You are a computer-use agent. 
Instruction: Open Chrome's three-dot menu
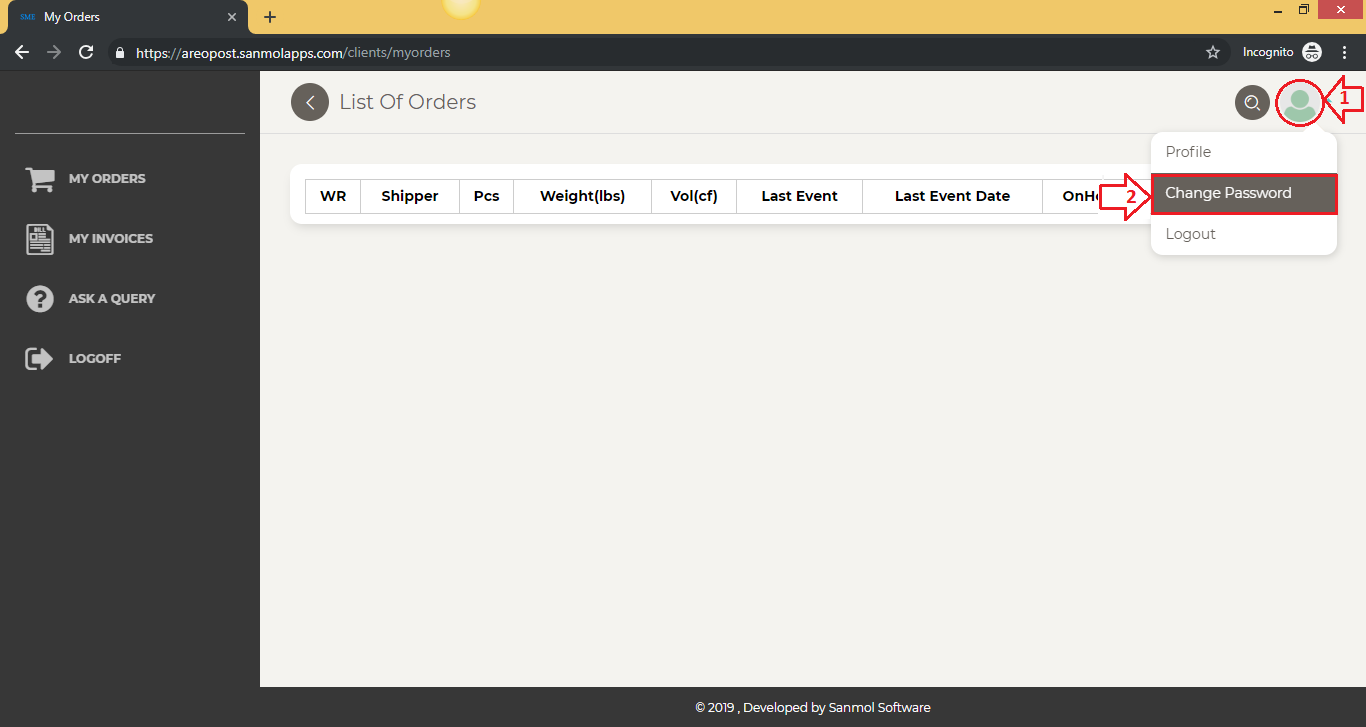(1345, 52)
